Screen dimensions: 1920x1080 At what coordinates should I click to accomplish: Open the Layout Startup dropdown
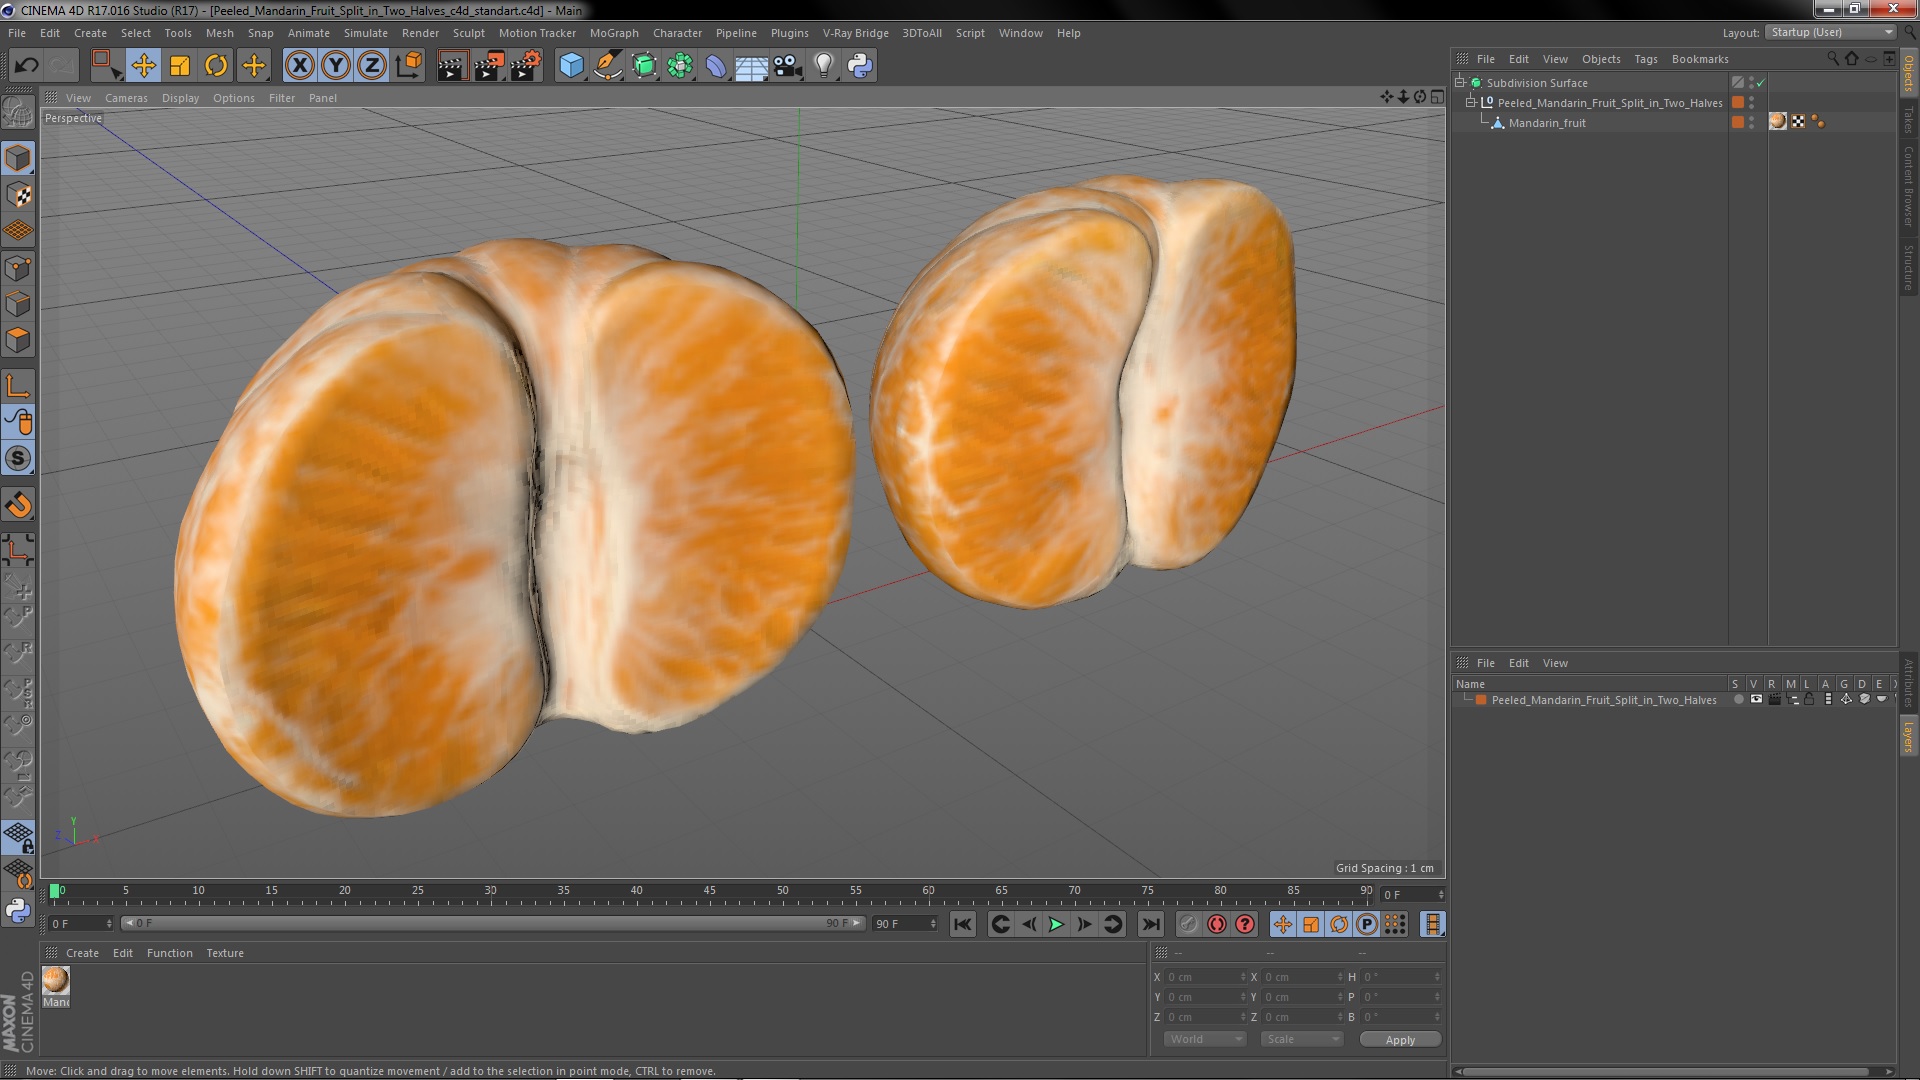(1832, 33)
